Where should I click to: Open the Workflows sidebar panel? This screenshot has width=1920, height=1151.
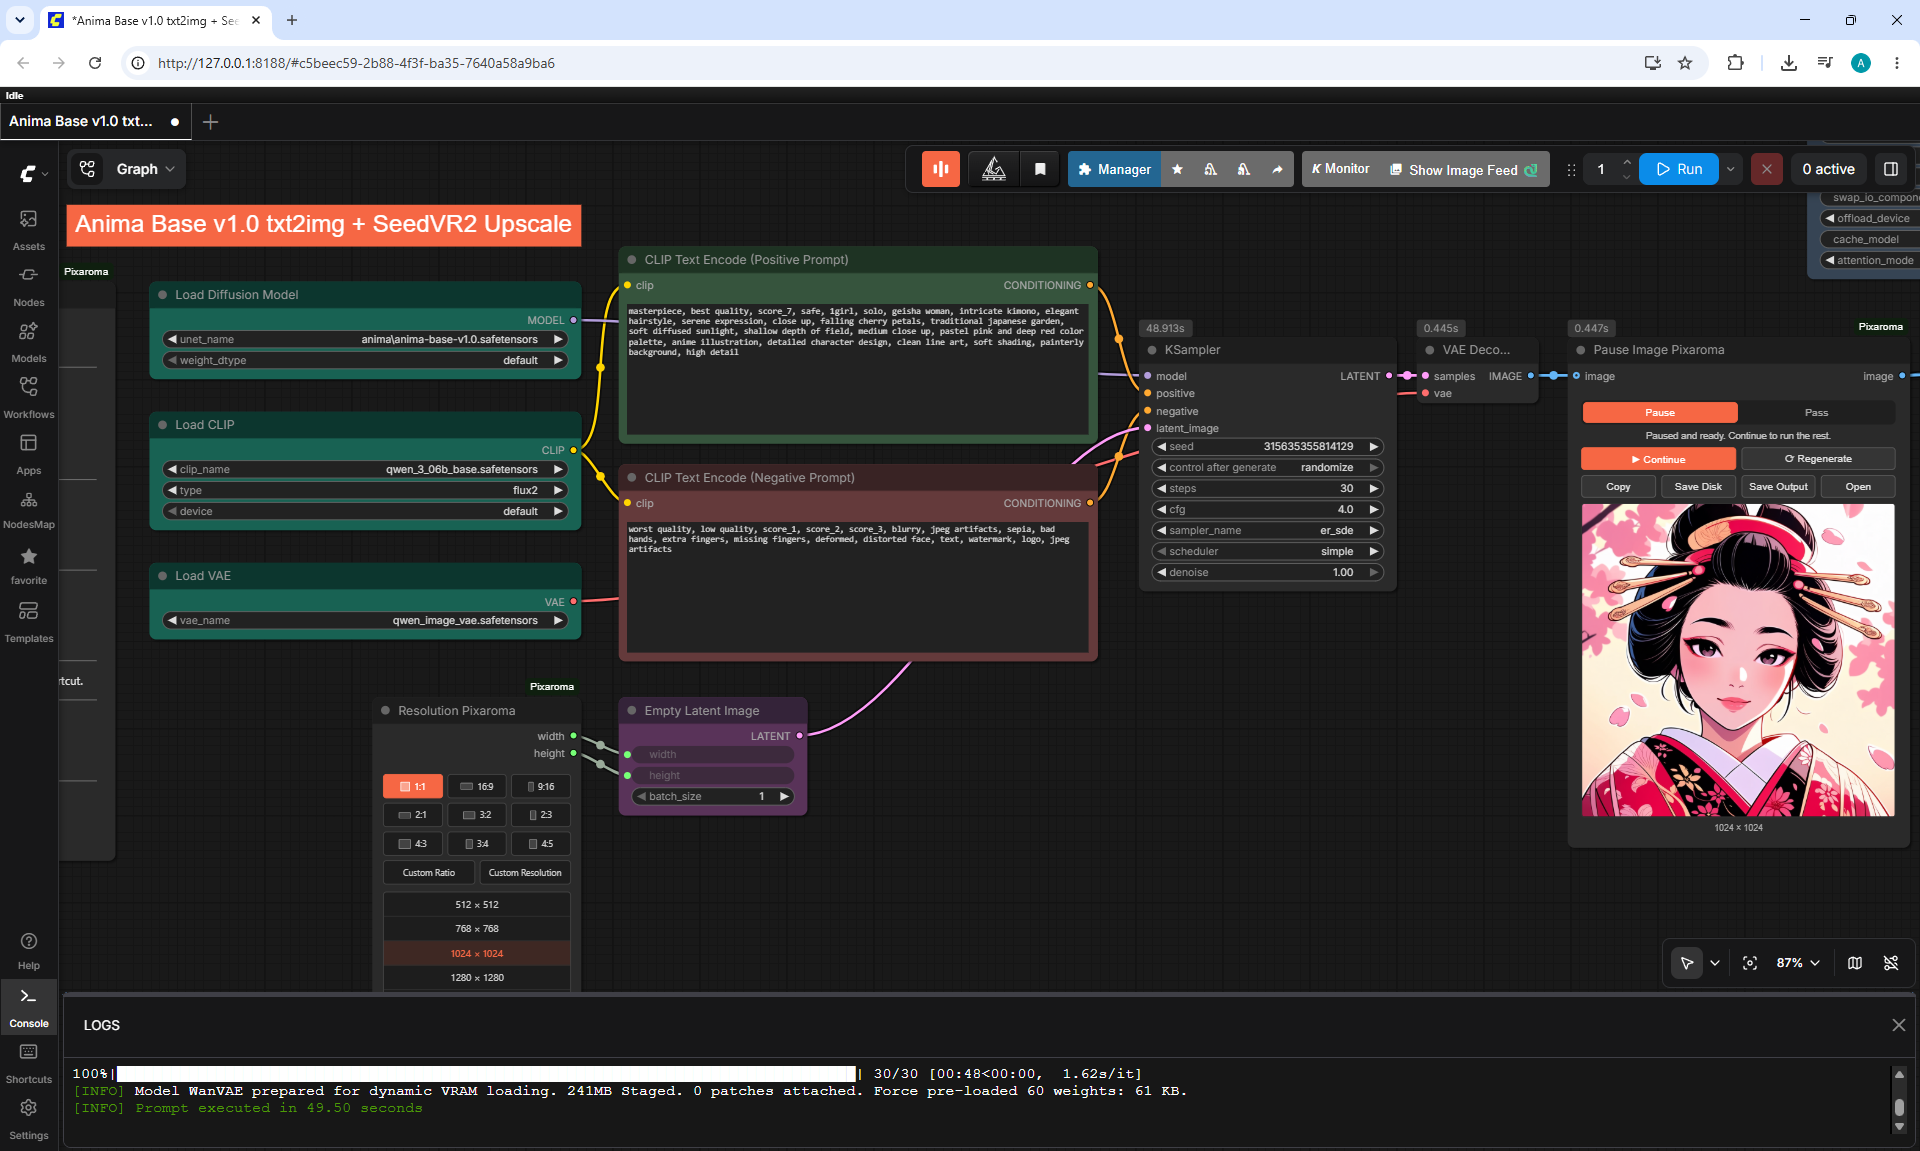(x=28, y=397)
